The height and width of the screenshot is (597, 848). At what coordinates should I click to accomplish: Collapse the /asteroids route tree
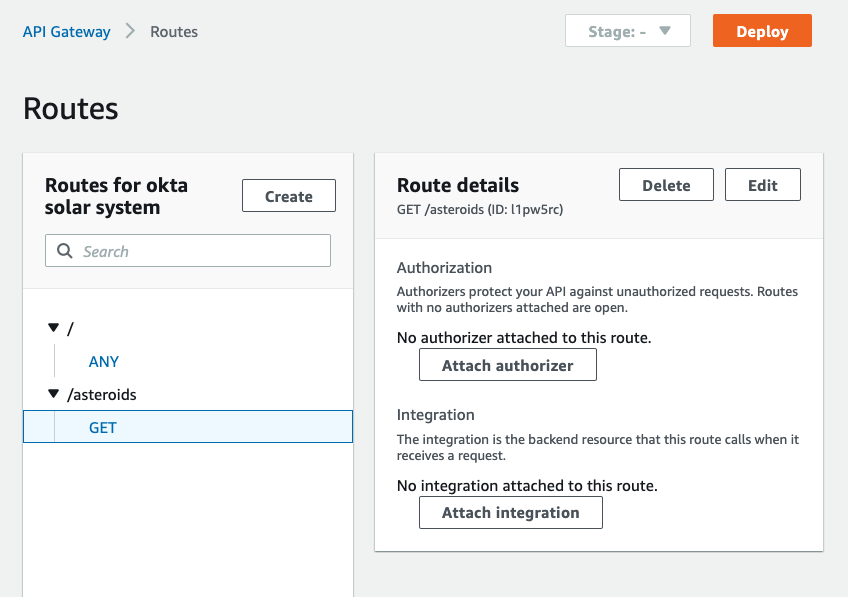click(x=53, y=394)
